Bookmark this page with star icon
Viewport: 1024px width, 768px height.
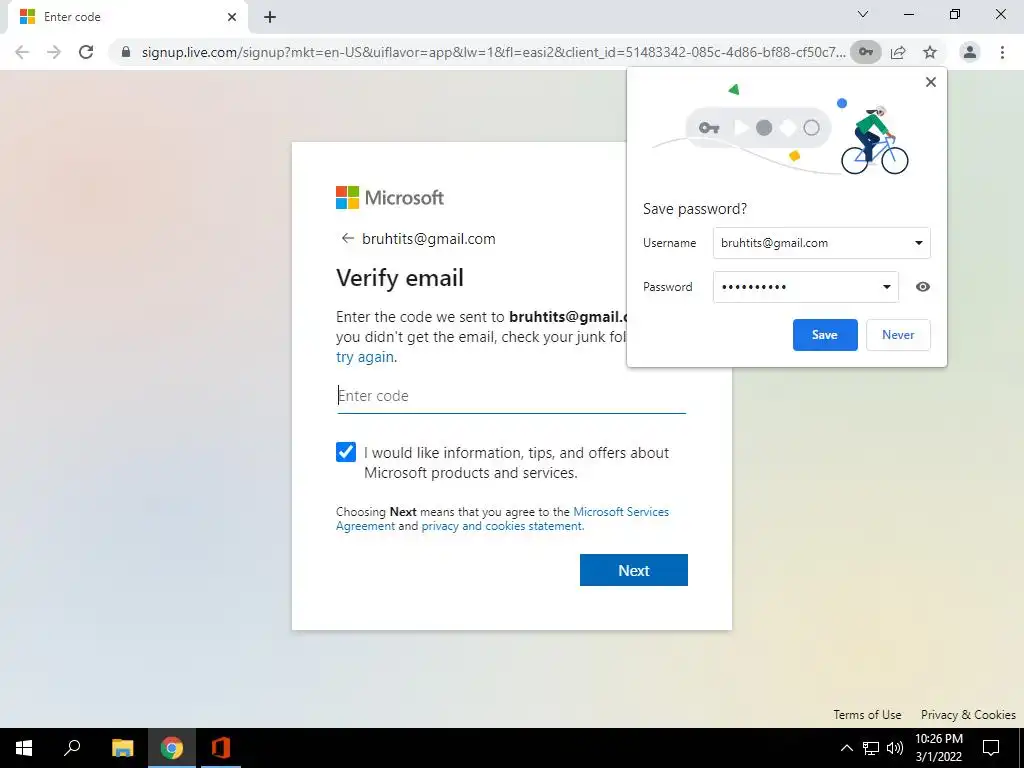click(x=930, y=52)
